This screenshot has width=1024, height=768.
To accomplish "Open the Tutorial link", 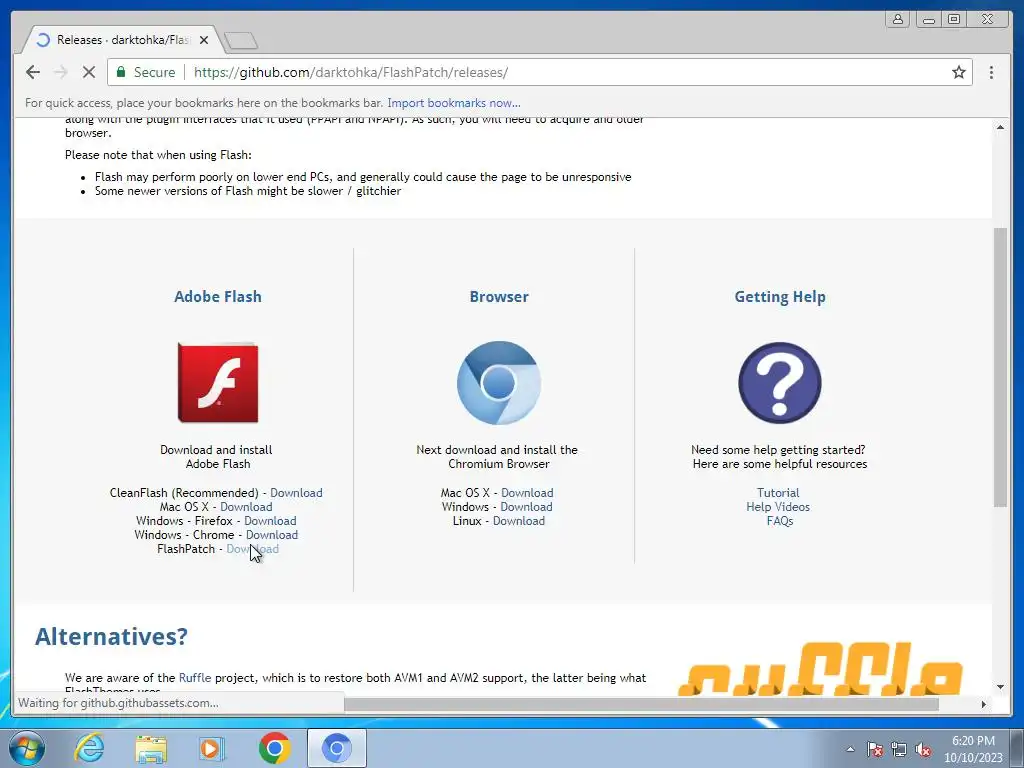I will point(778,493).
